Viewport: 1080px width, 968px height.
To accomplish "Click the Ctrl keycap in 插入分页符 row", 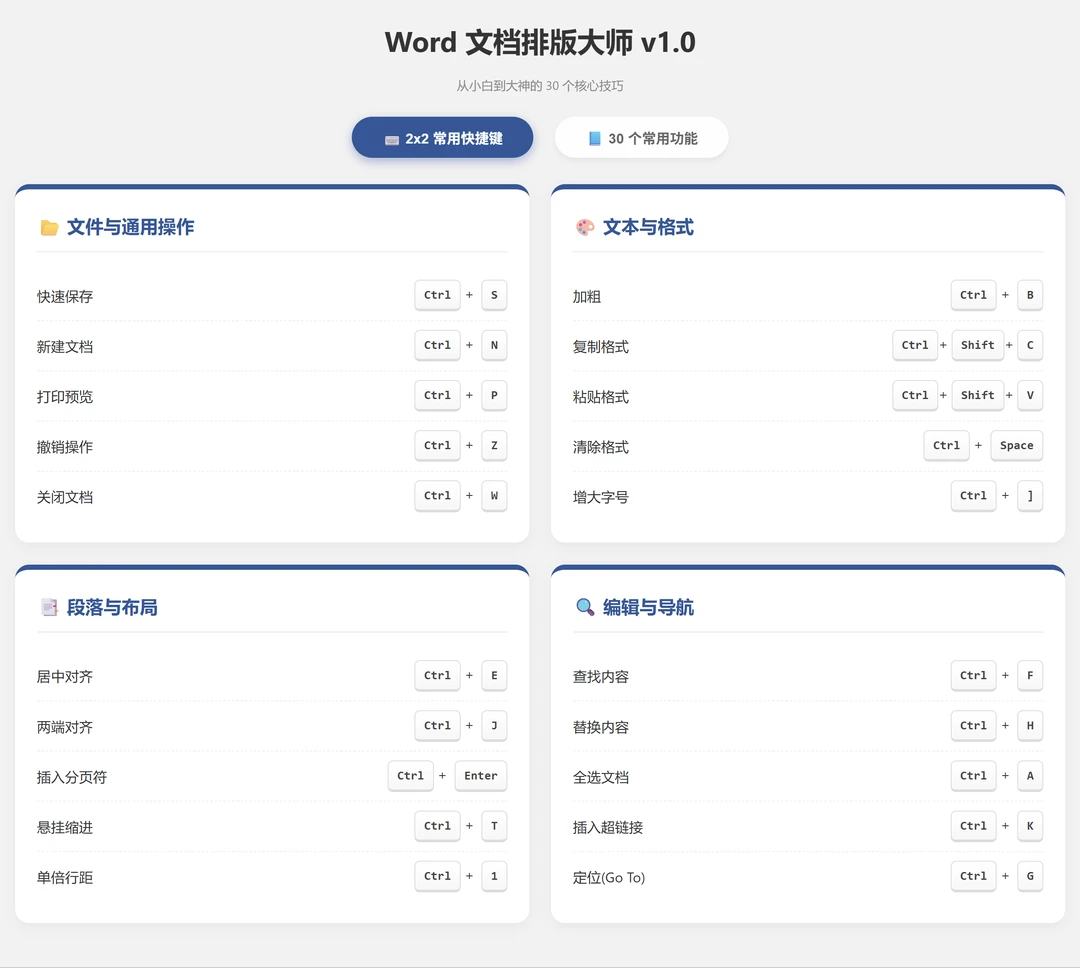I will [411, 776].
